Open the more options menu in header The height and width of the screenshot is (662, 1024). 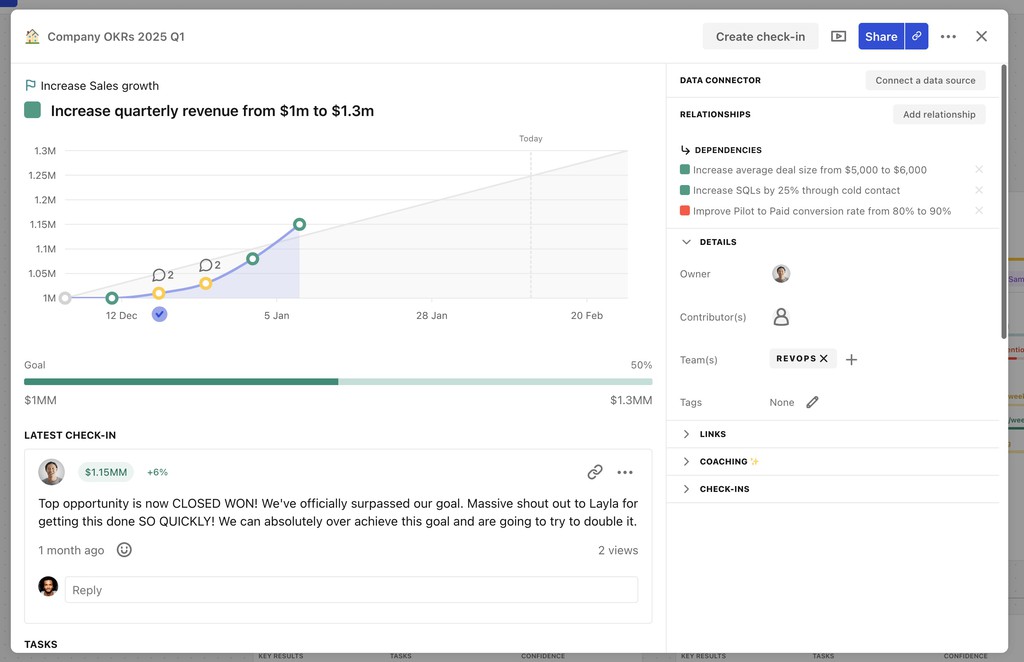[x=948, y=37]
